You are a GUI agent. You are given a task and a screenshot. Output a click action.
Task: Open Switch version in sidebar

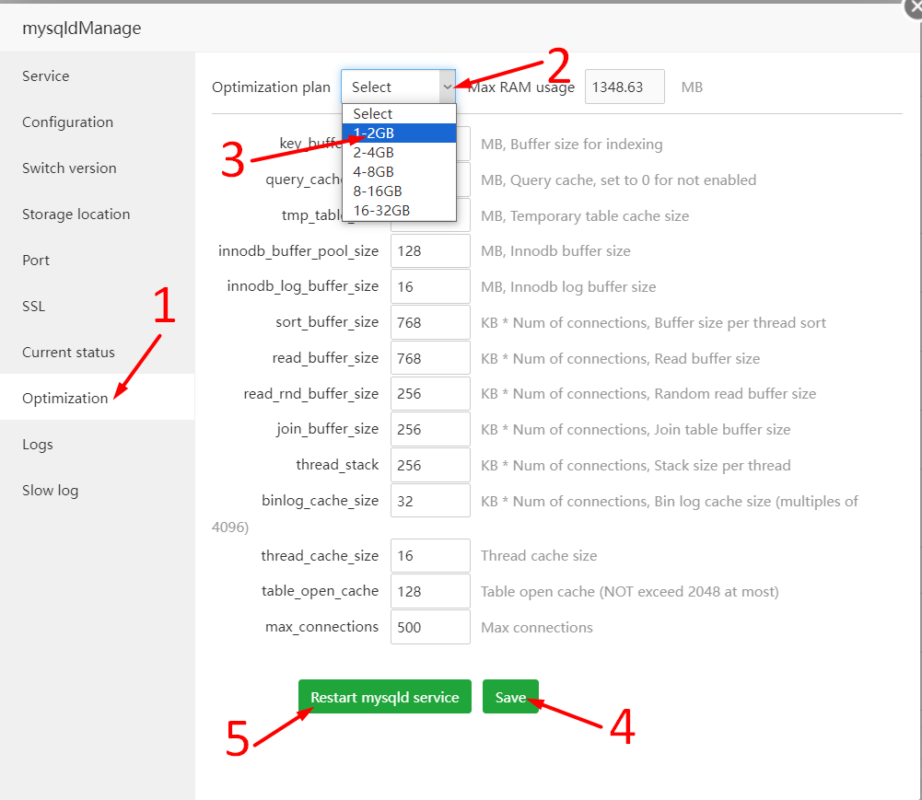[69, 168]
